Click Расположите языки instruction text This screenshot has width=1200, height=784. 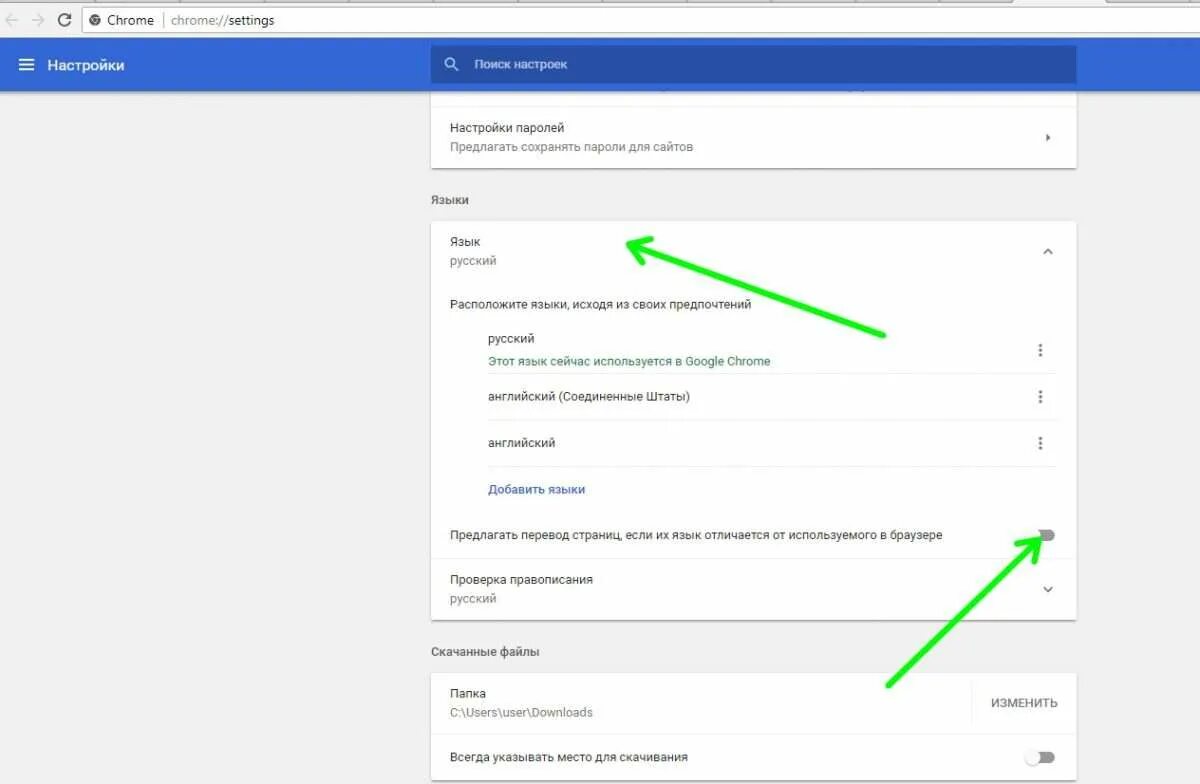(600, 304)
